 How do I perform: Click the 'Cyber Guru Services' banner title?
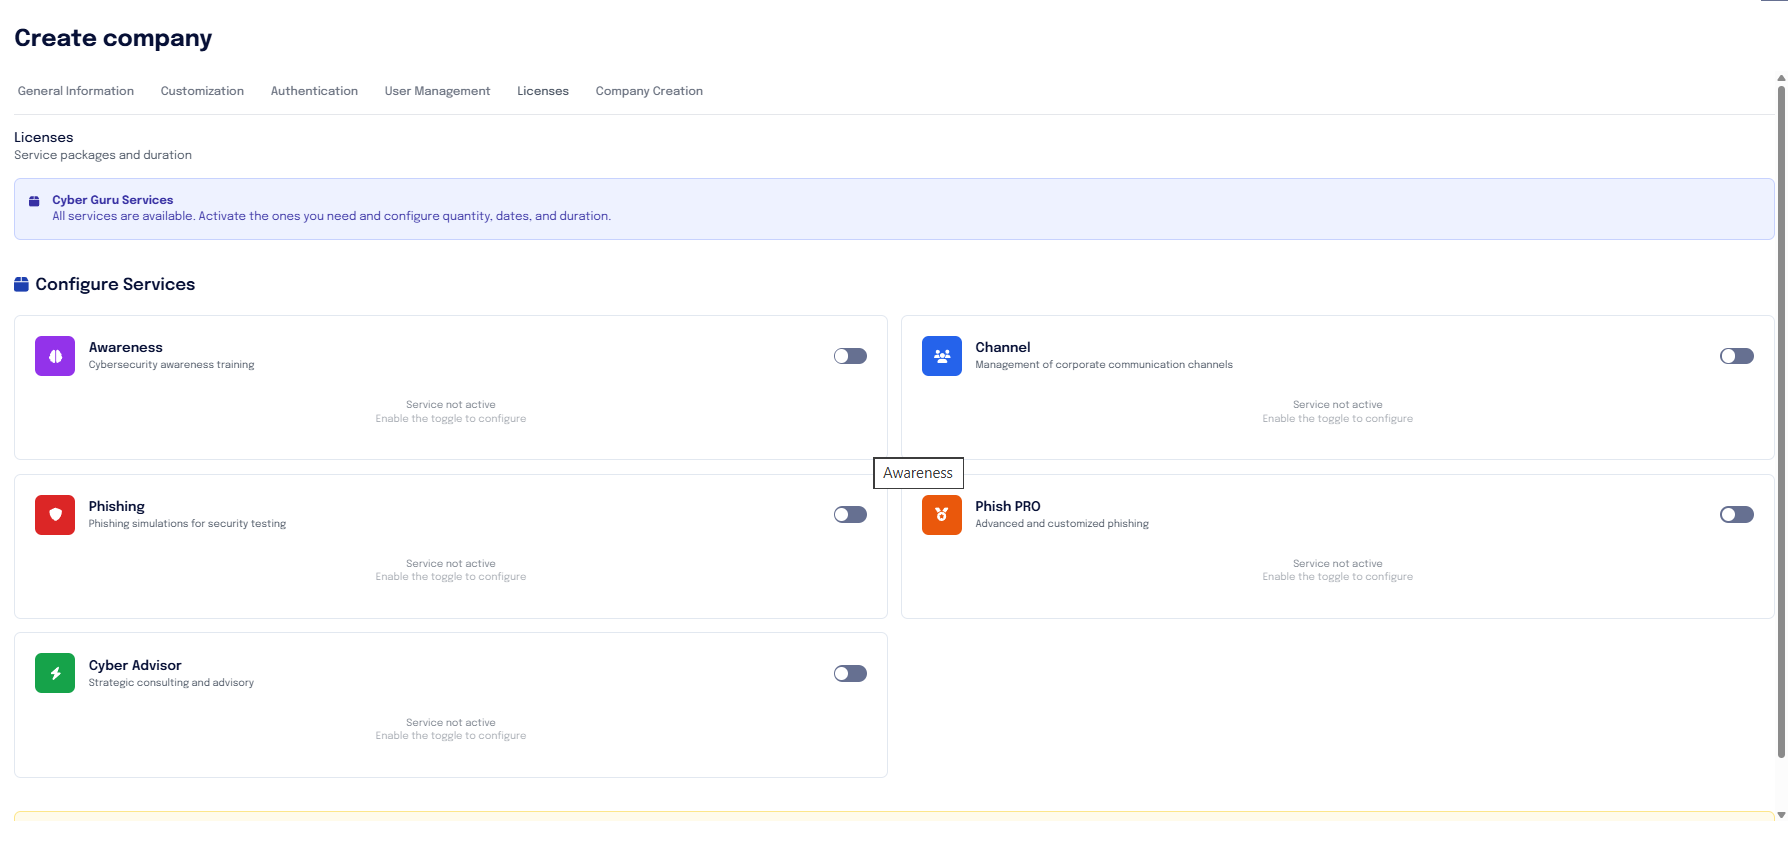(113, 200)
